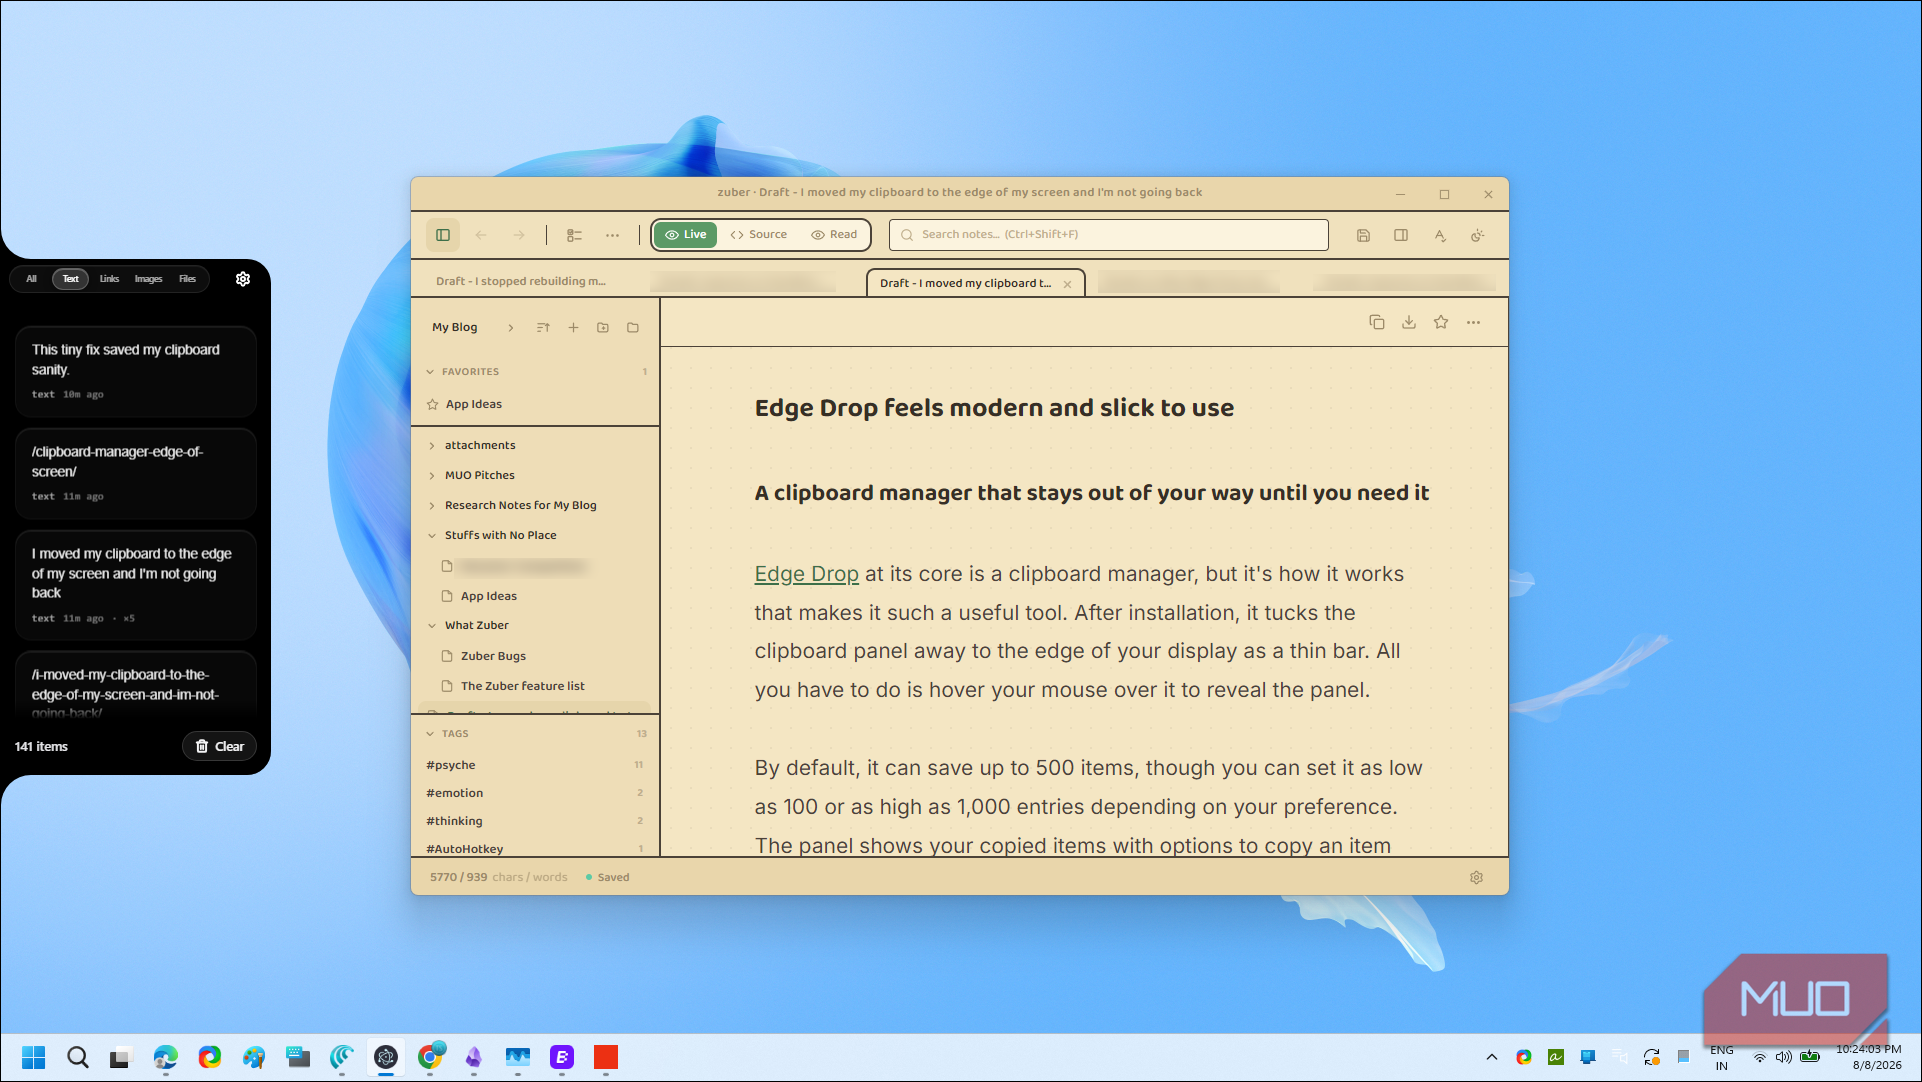Image resolution: width=1922 pixels, height=1082 pixels.
Task: Expand the My Blog vault chevron
Action: click(x=510, y=328)
